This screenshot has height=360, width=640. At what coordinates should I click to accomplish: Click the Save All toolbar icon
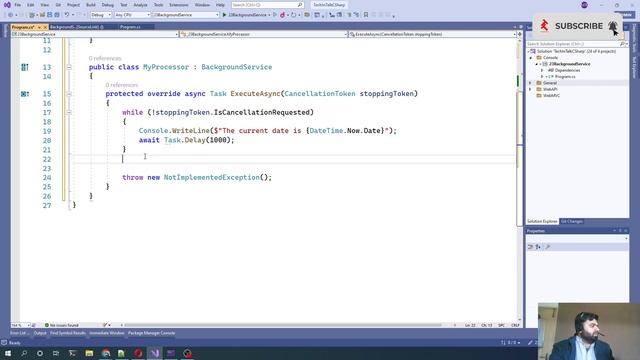[x=57, y=15]
